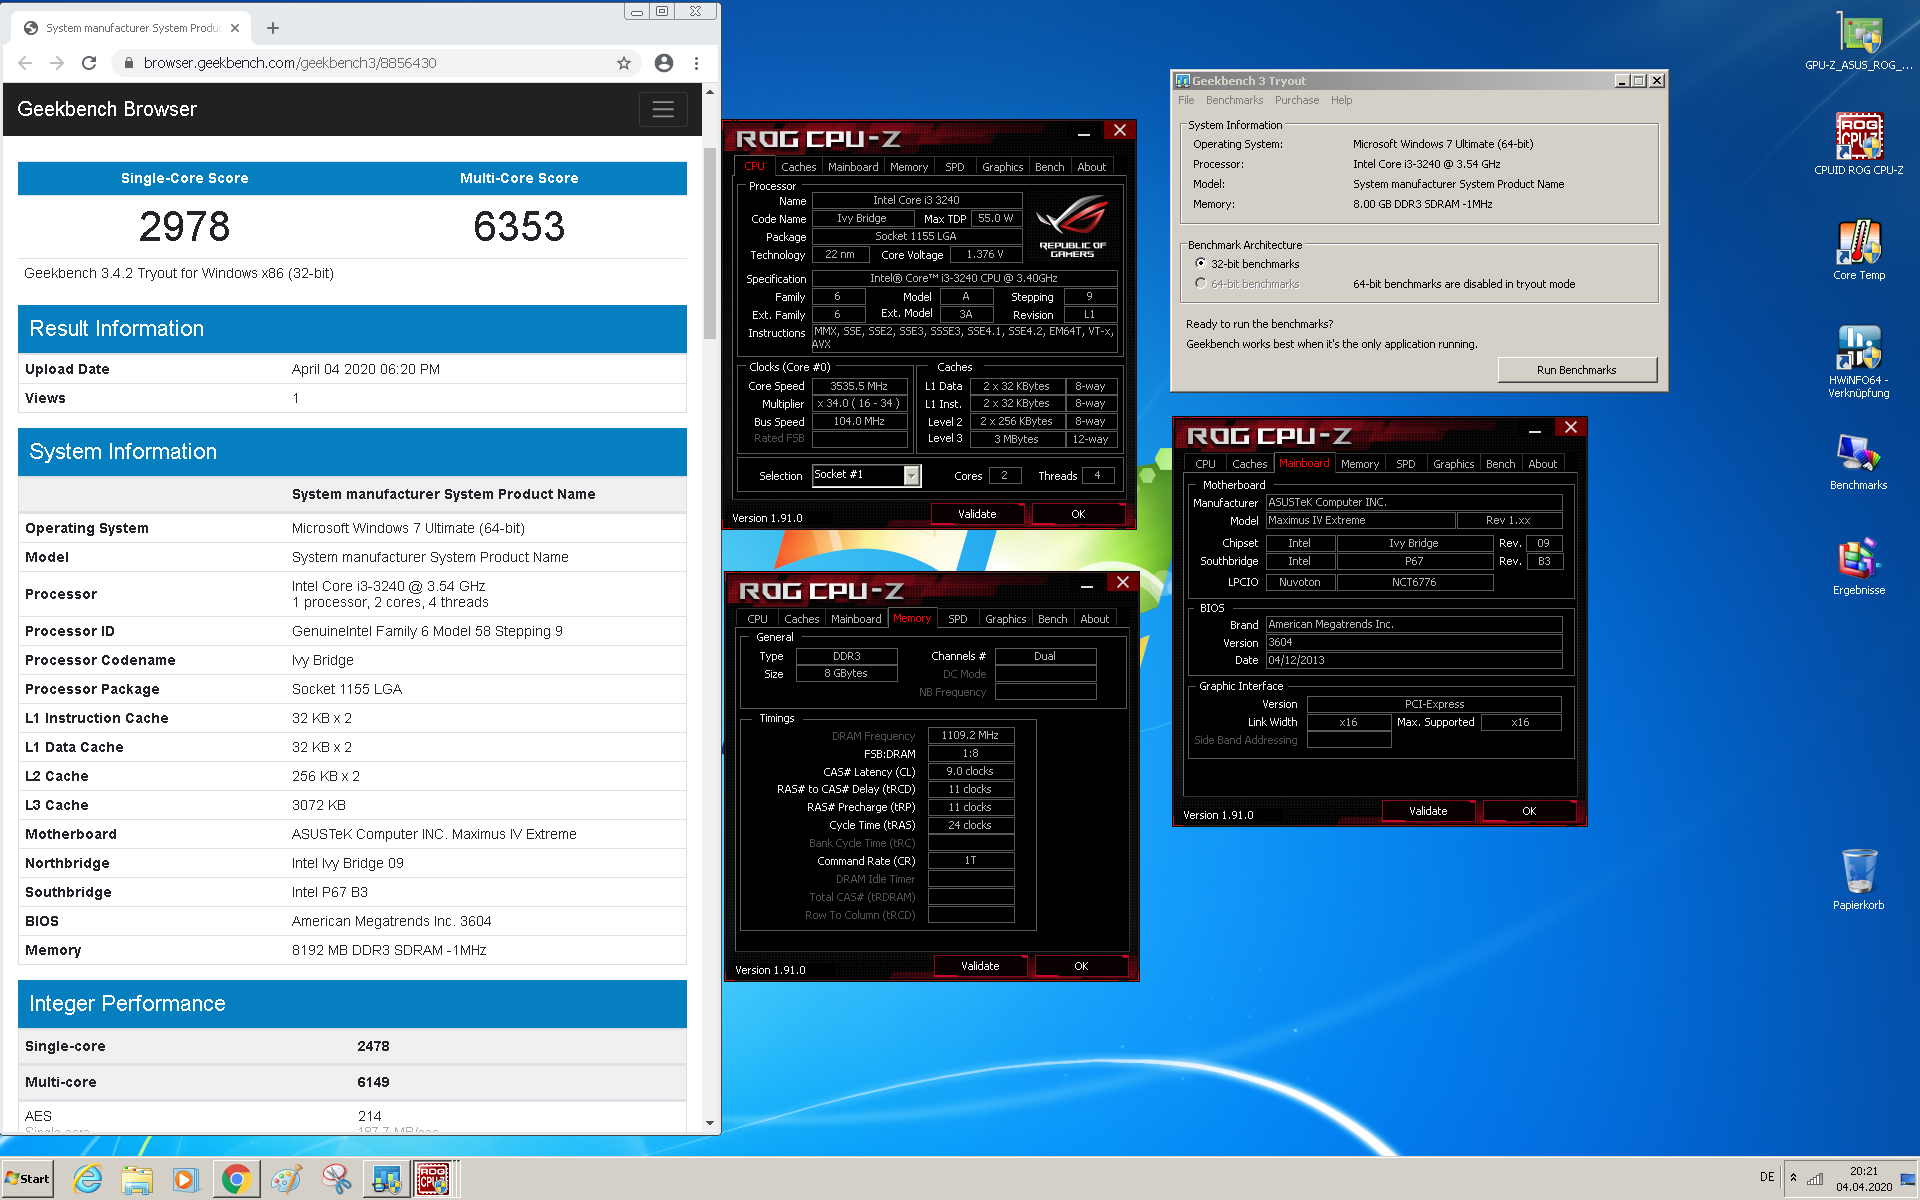This screenshot has width=1920, height=1200.
Task: Open the CPUID ROG CPU-Z desktop shortcut
Action: pyautogui.click(x=1858, y=145)
